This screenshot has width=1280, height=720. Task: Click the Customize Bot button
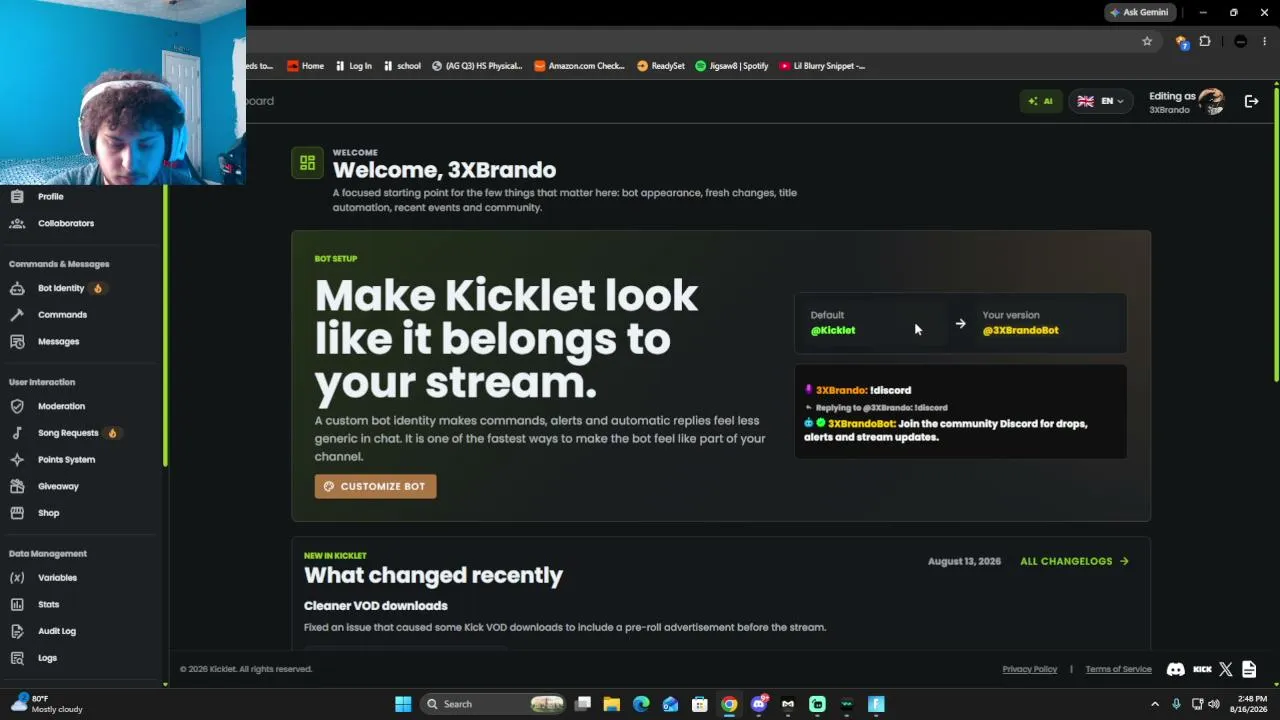tap(375, 486)
